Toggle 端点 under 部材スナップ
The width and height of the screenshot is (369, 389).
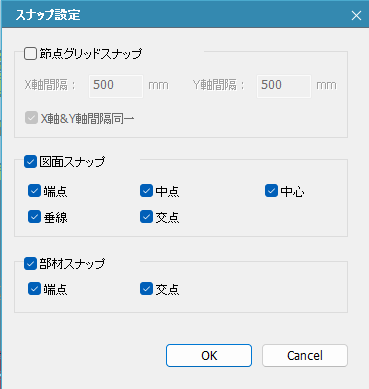tap(34, 289)
